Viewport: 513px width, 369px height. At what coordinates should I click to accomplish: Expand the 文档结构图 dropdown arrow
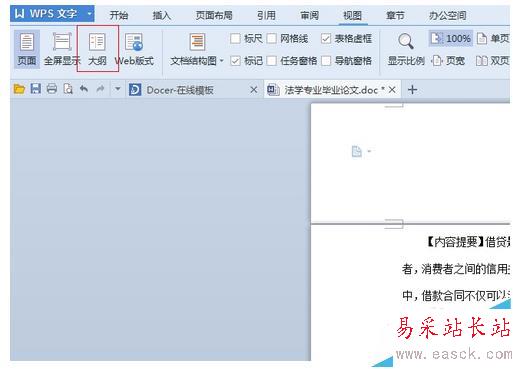point(222,61)
